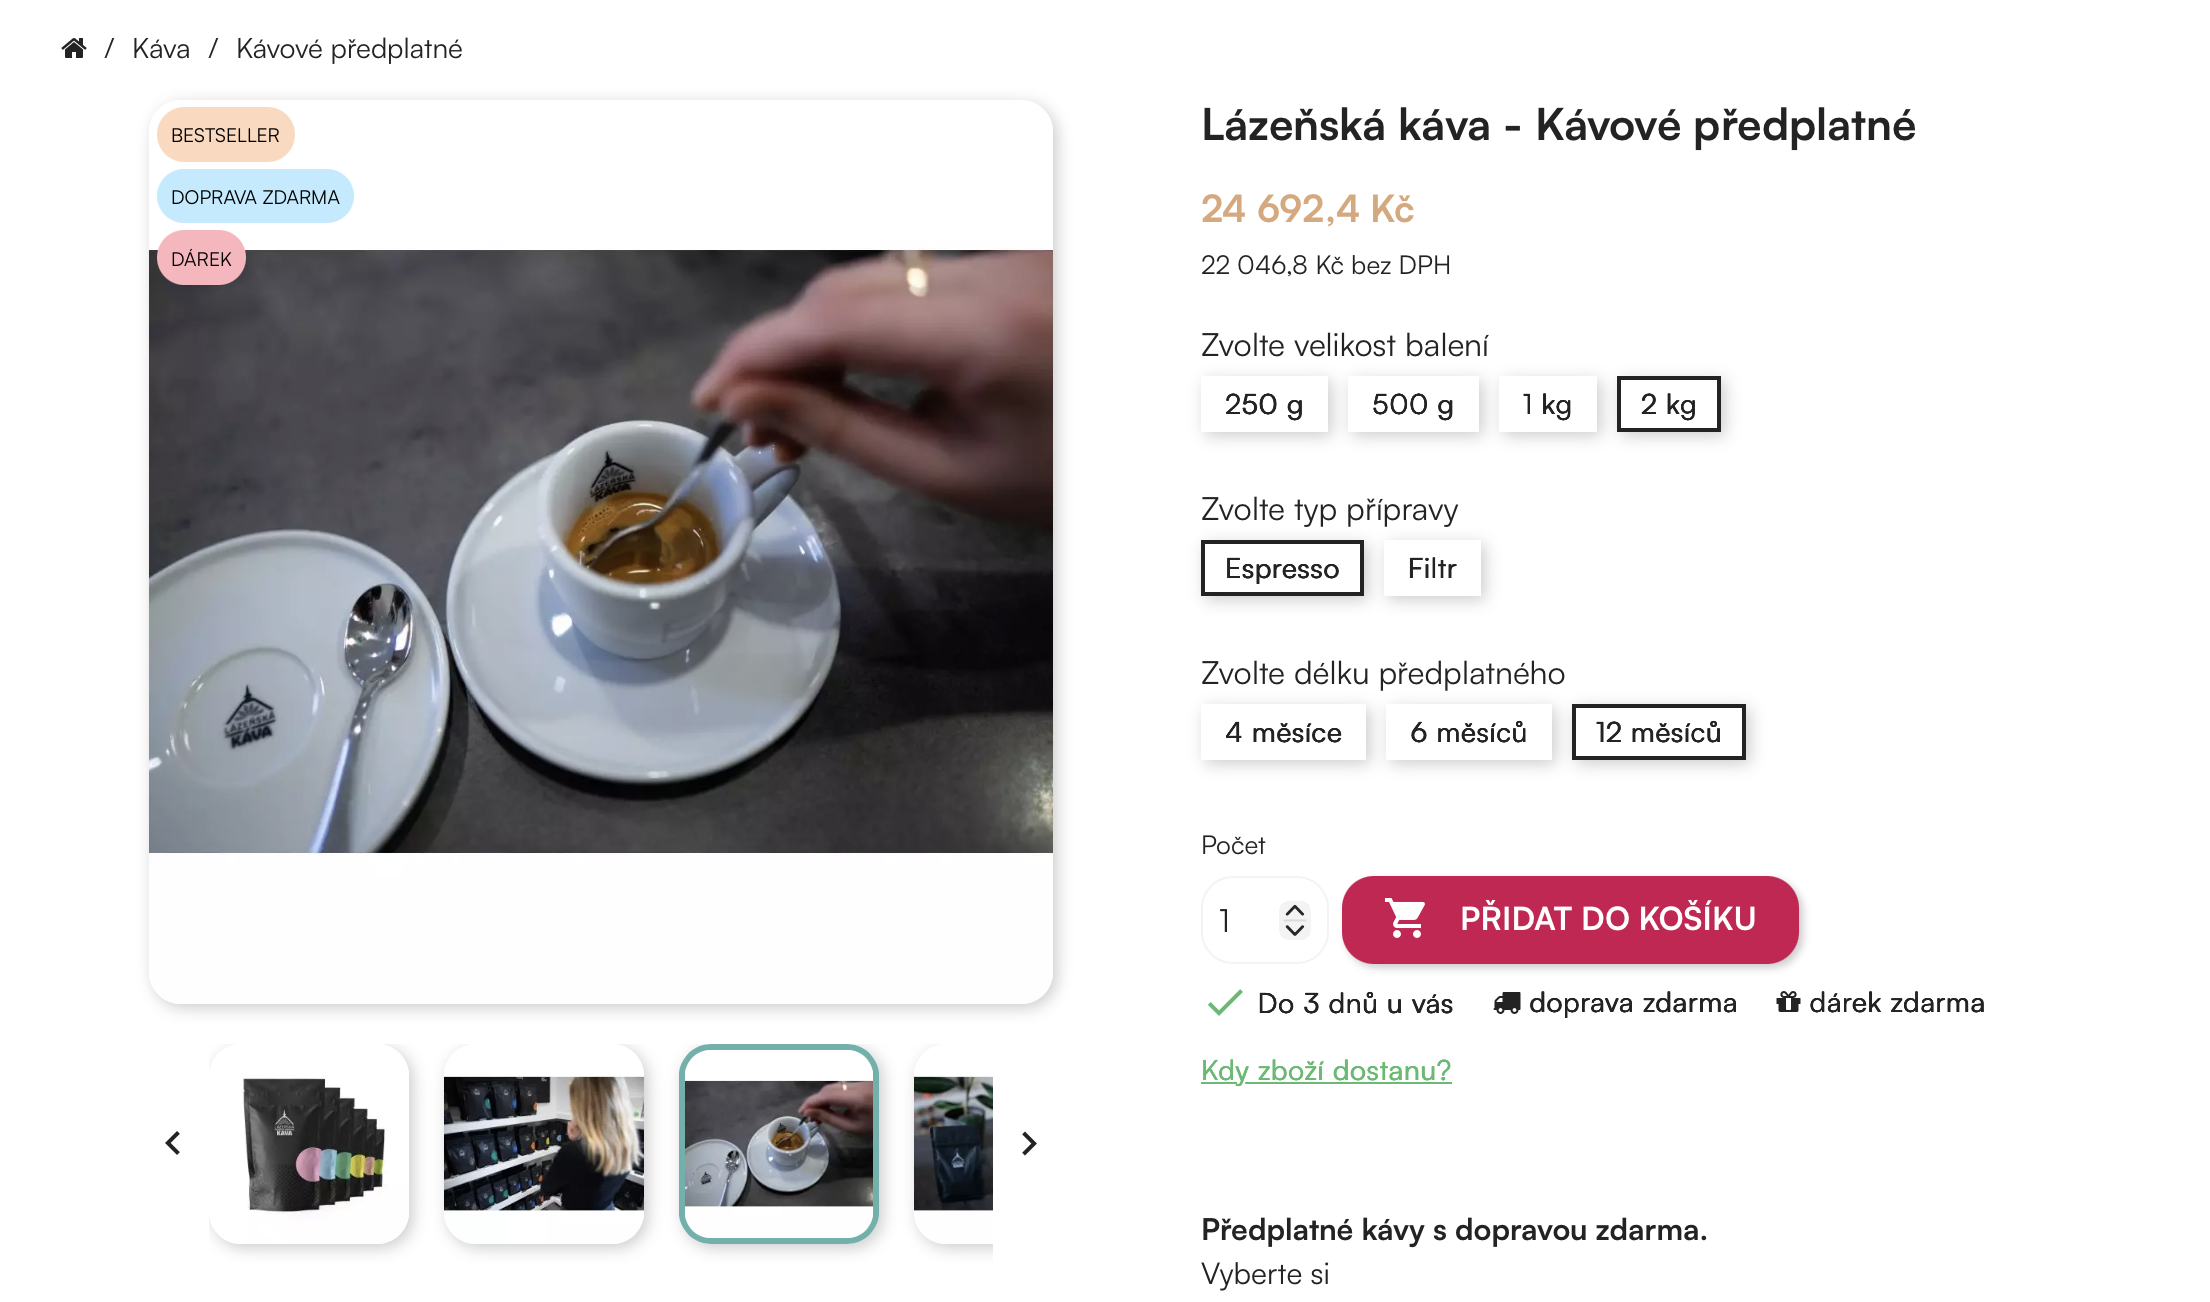The height and width of the screenshot is (1302, 2210).
Task: Choose the 4 měsíce subscription length
Action: point(1283,732)
